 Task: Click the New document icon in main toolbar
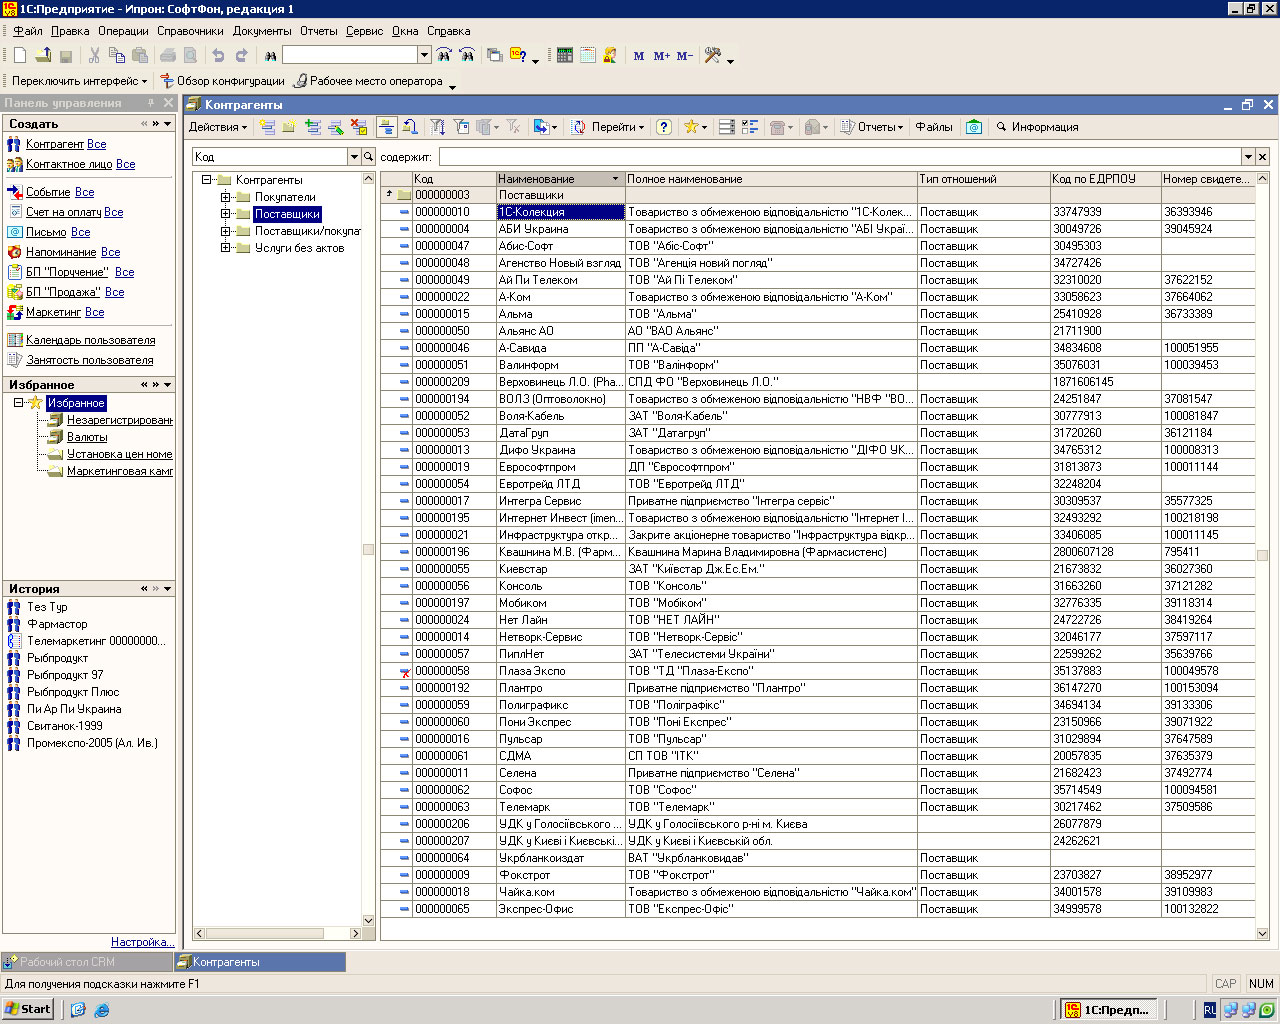[x=20, y=55]
